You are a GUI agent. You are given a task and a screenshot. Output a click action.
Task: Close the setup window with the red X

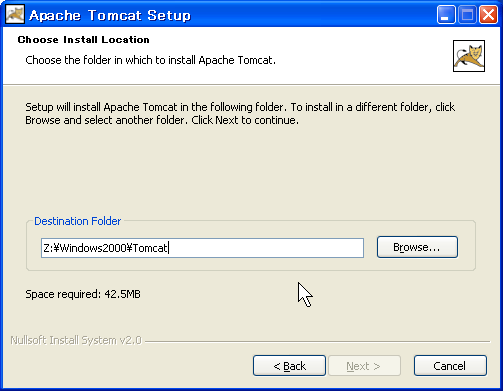coord(488,15)
